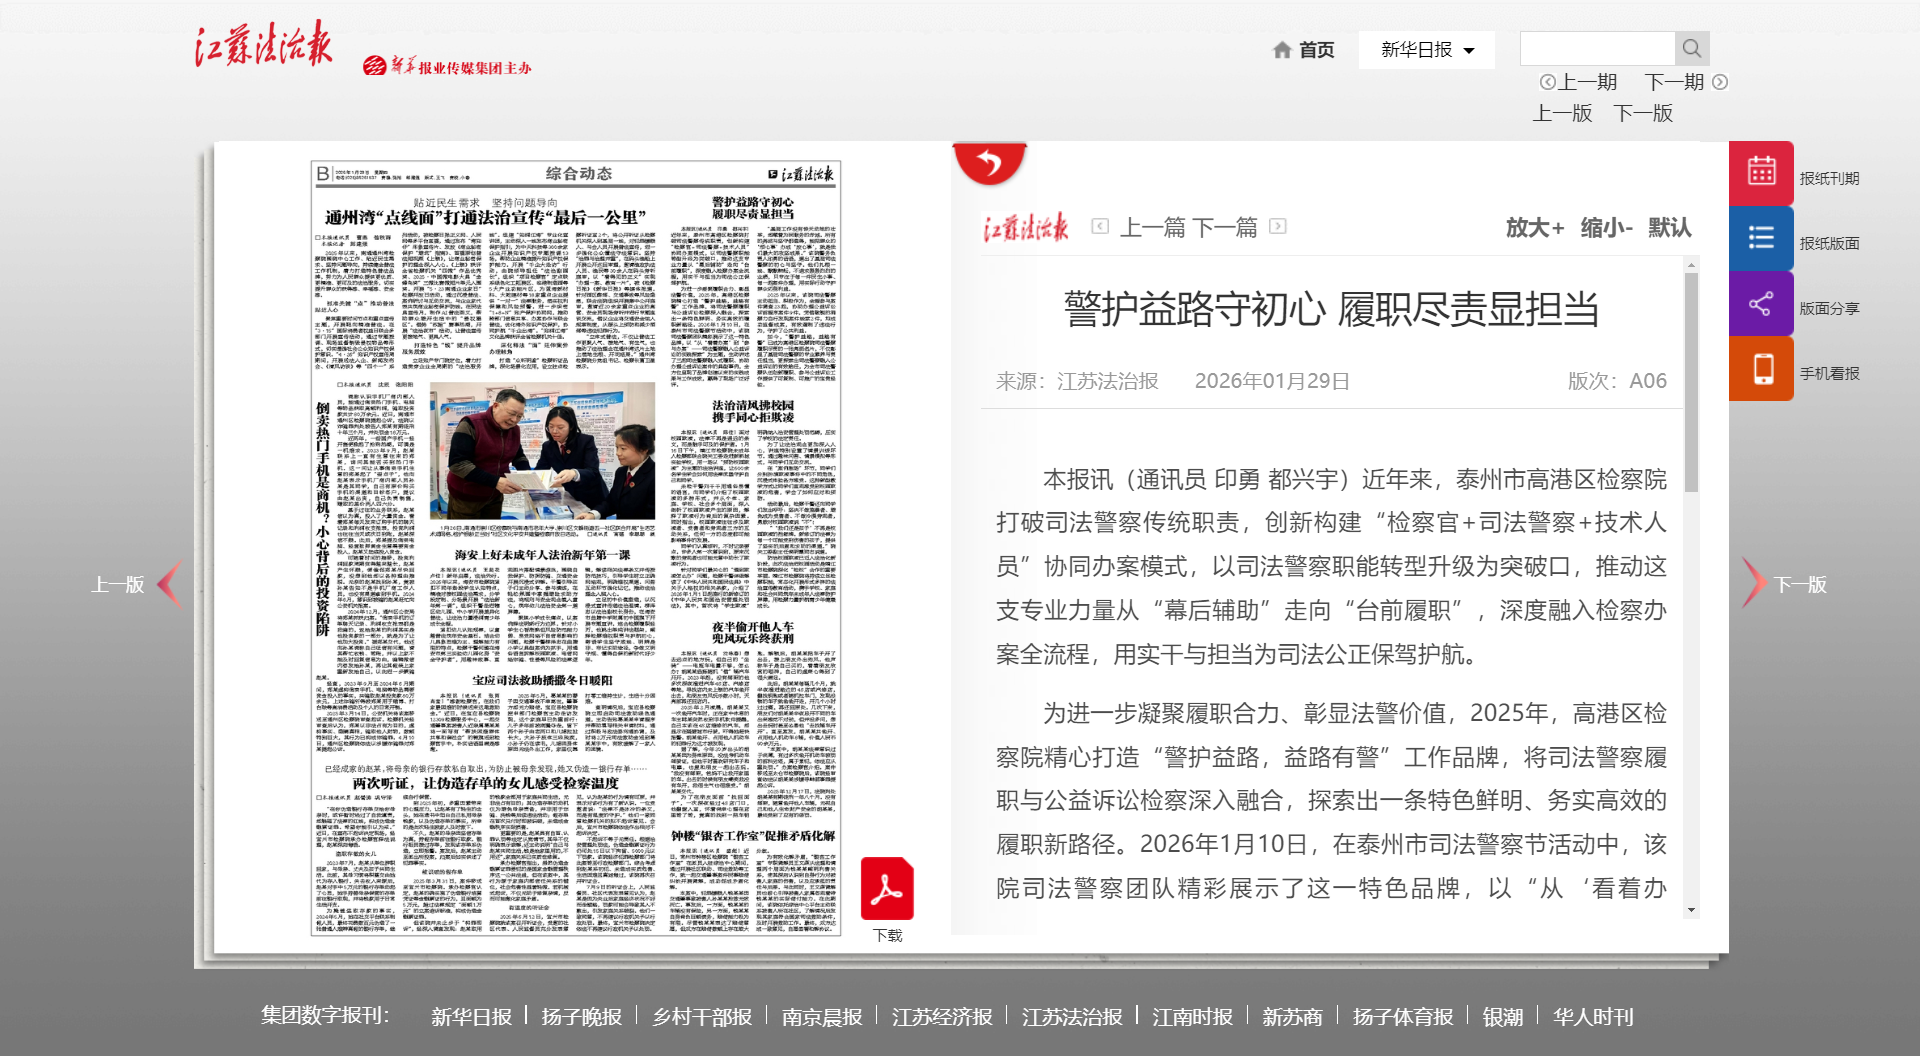Open the 江苏法治报 link at page bottom
The image size is (1920, 1056).
[1070, 1015]
